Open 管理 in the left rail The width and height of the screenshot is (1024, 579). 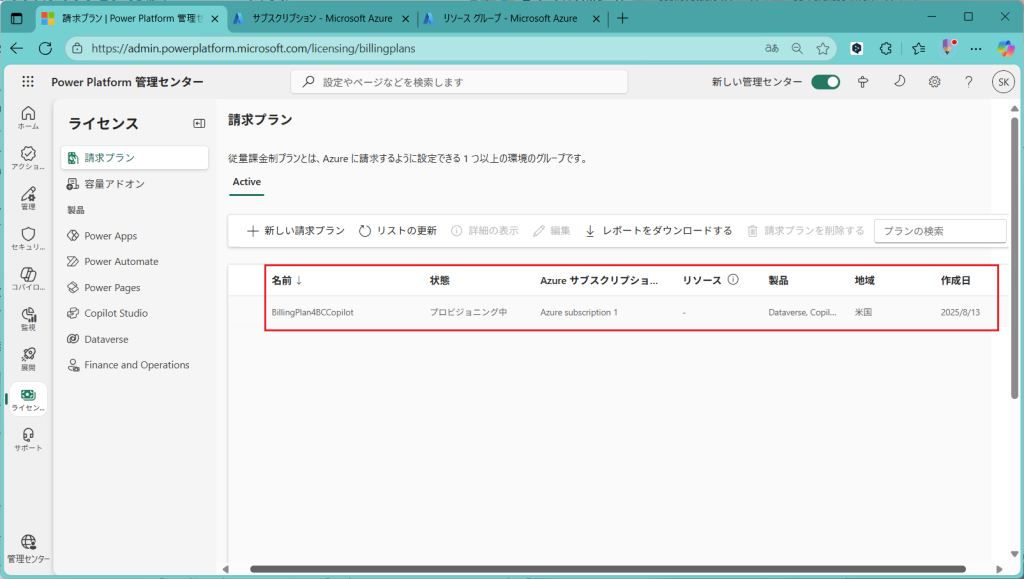28,198
